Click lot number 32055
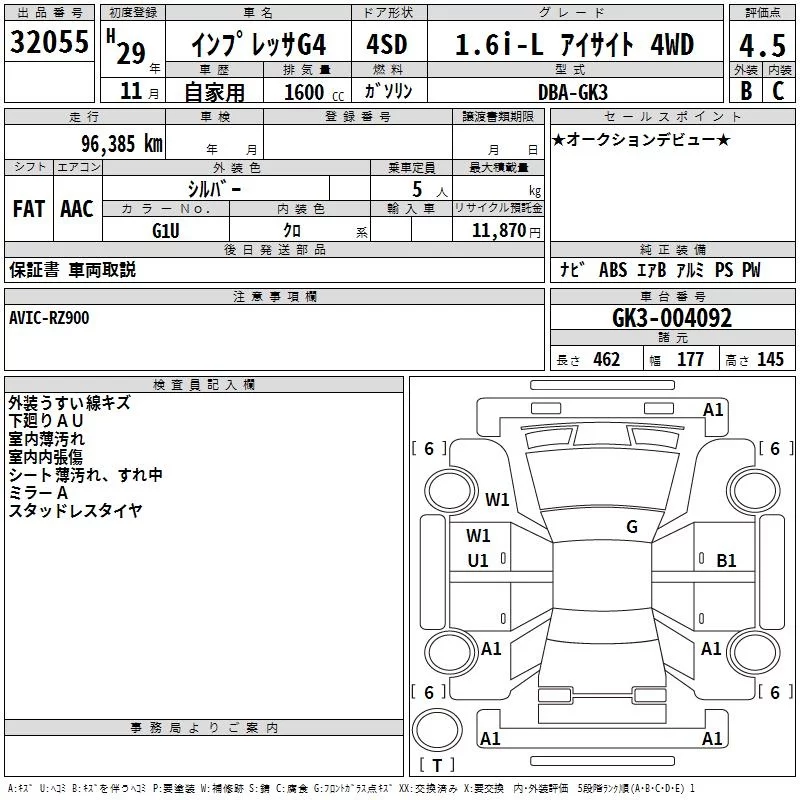 tap(49, 42)
